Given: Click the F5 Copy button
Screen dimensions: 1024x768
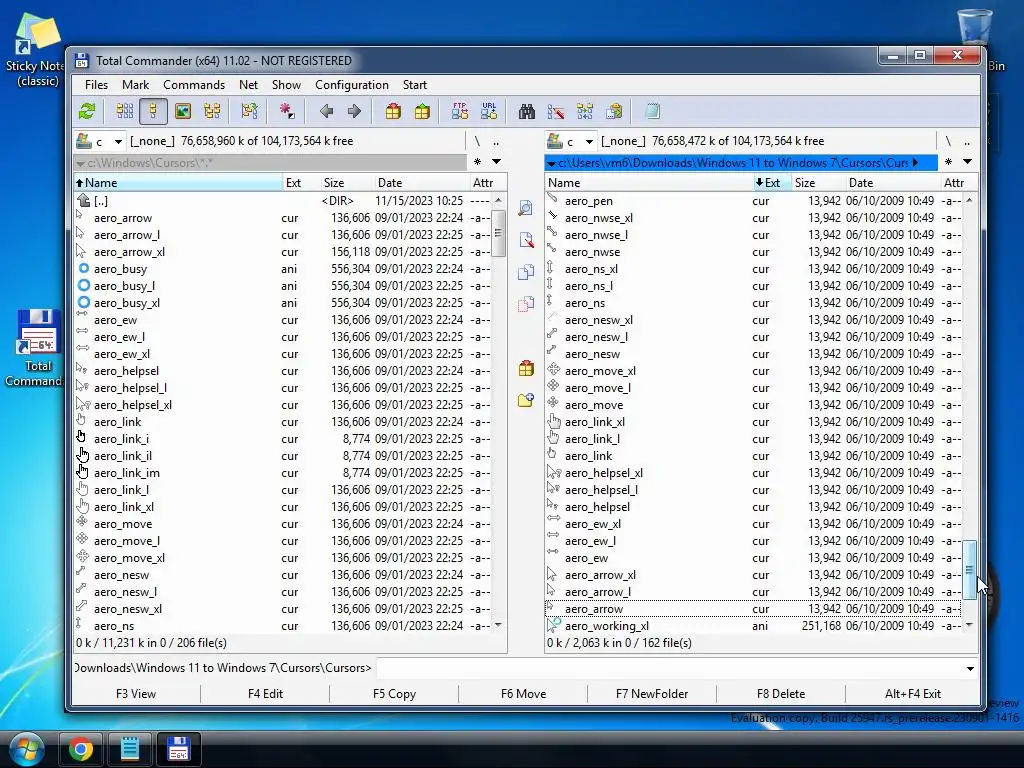Looking at the screenshot, I should point(394,694).
